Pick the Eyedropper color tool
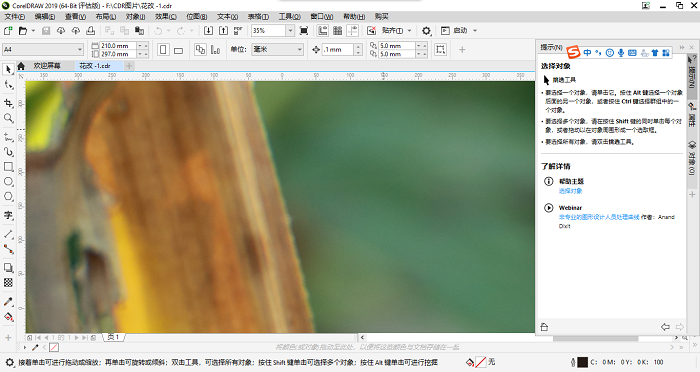The height and width of the screenshot is (372, 700). 8,302
